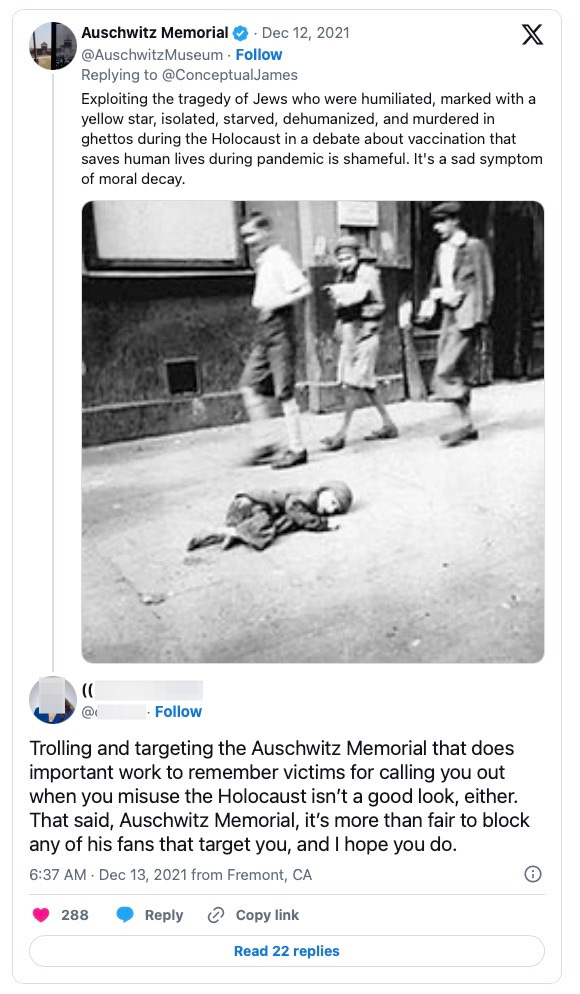Click the Copy link text
580x994 pixels.
point(267,915)
